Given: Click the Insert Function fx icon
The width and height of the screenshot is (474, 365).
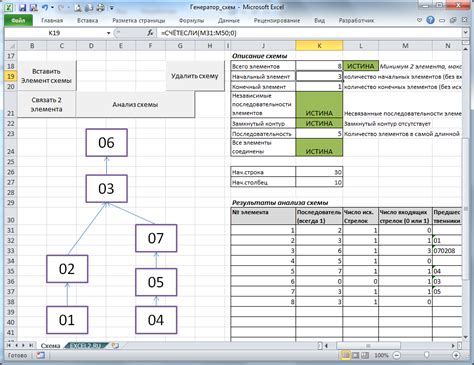Looking at the screenshot, I should 151,33.
